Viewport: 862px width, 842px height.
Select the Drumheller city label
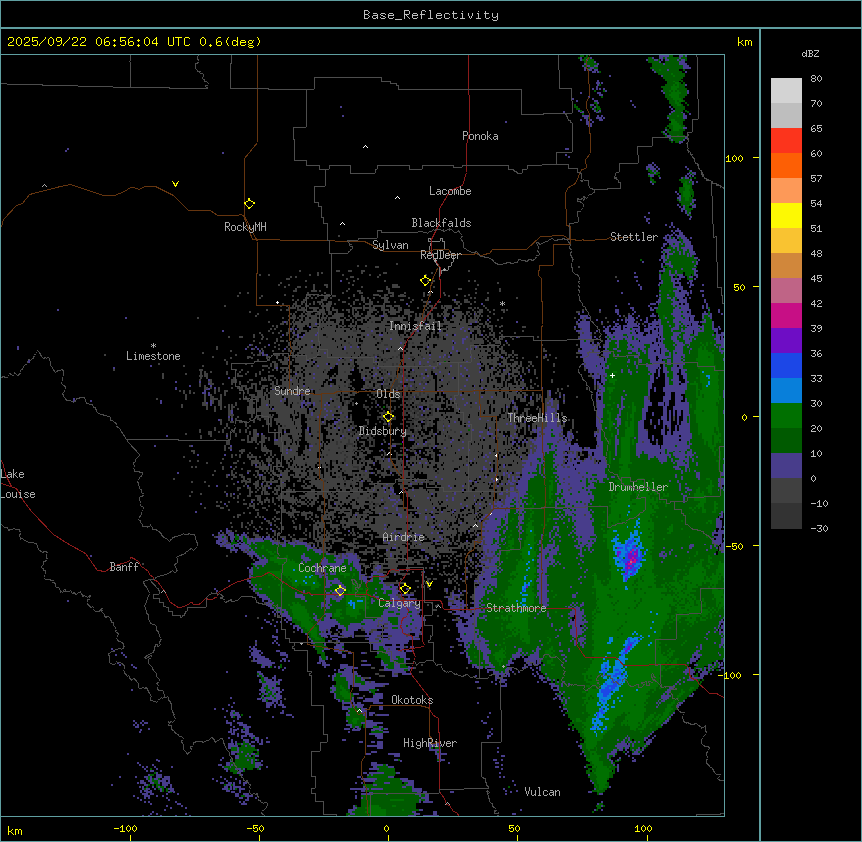click(x=637, y=487)
